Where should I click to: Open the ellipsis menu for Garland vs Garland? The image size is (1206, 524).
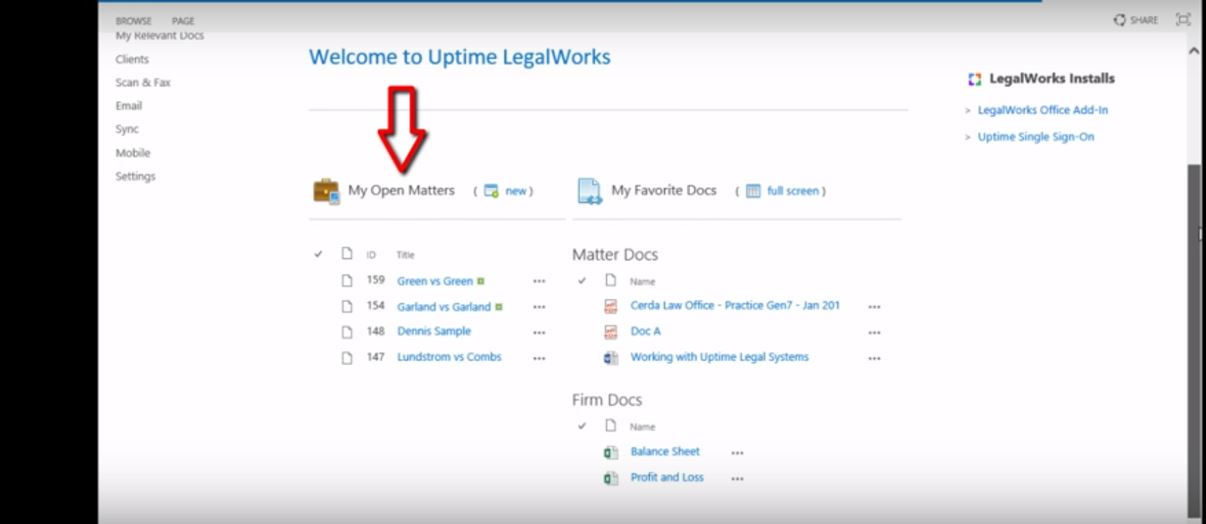pos(539,308)
